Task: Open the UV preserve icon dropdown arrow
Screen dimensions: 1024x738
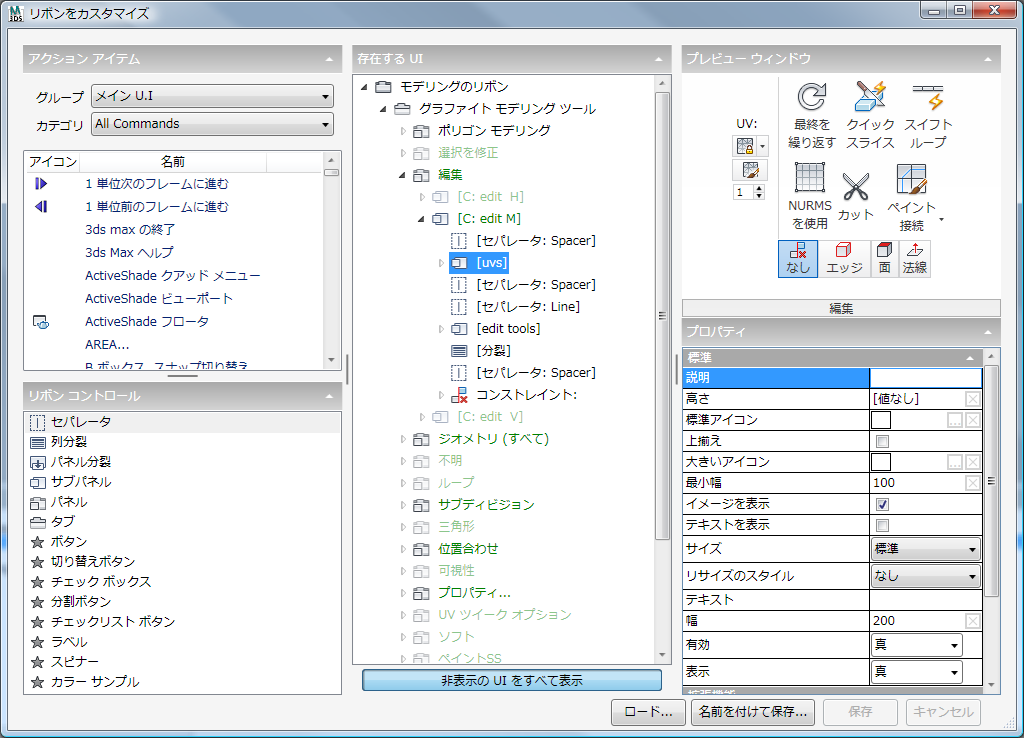Action: coord(762,146)
